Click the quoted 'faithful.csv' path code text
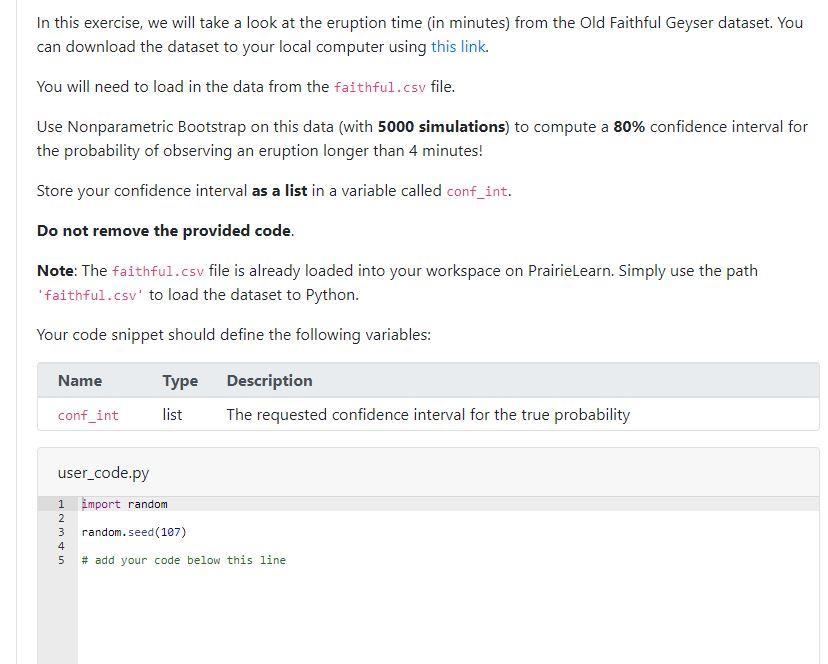The height and width of the screenshot is (664, 828). point(90,295)
